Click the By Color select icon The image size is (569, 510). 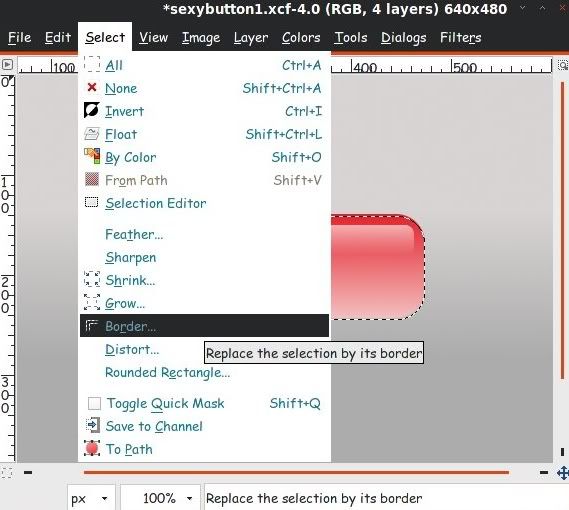[x=92, y=156]
